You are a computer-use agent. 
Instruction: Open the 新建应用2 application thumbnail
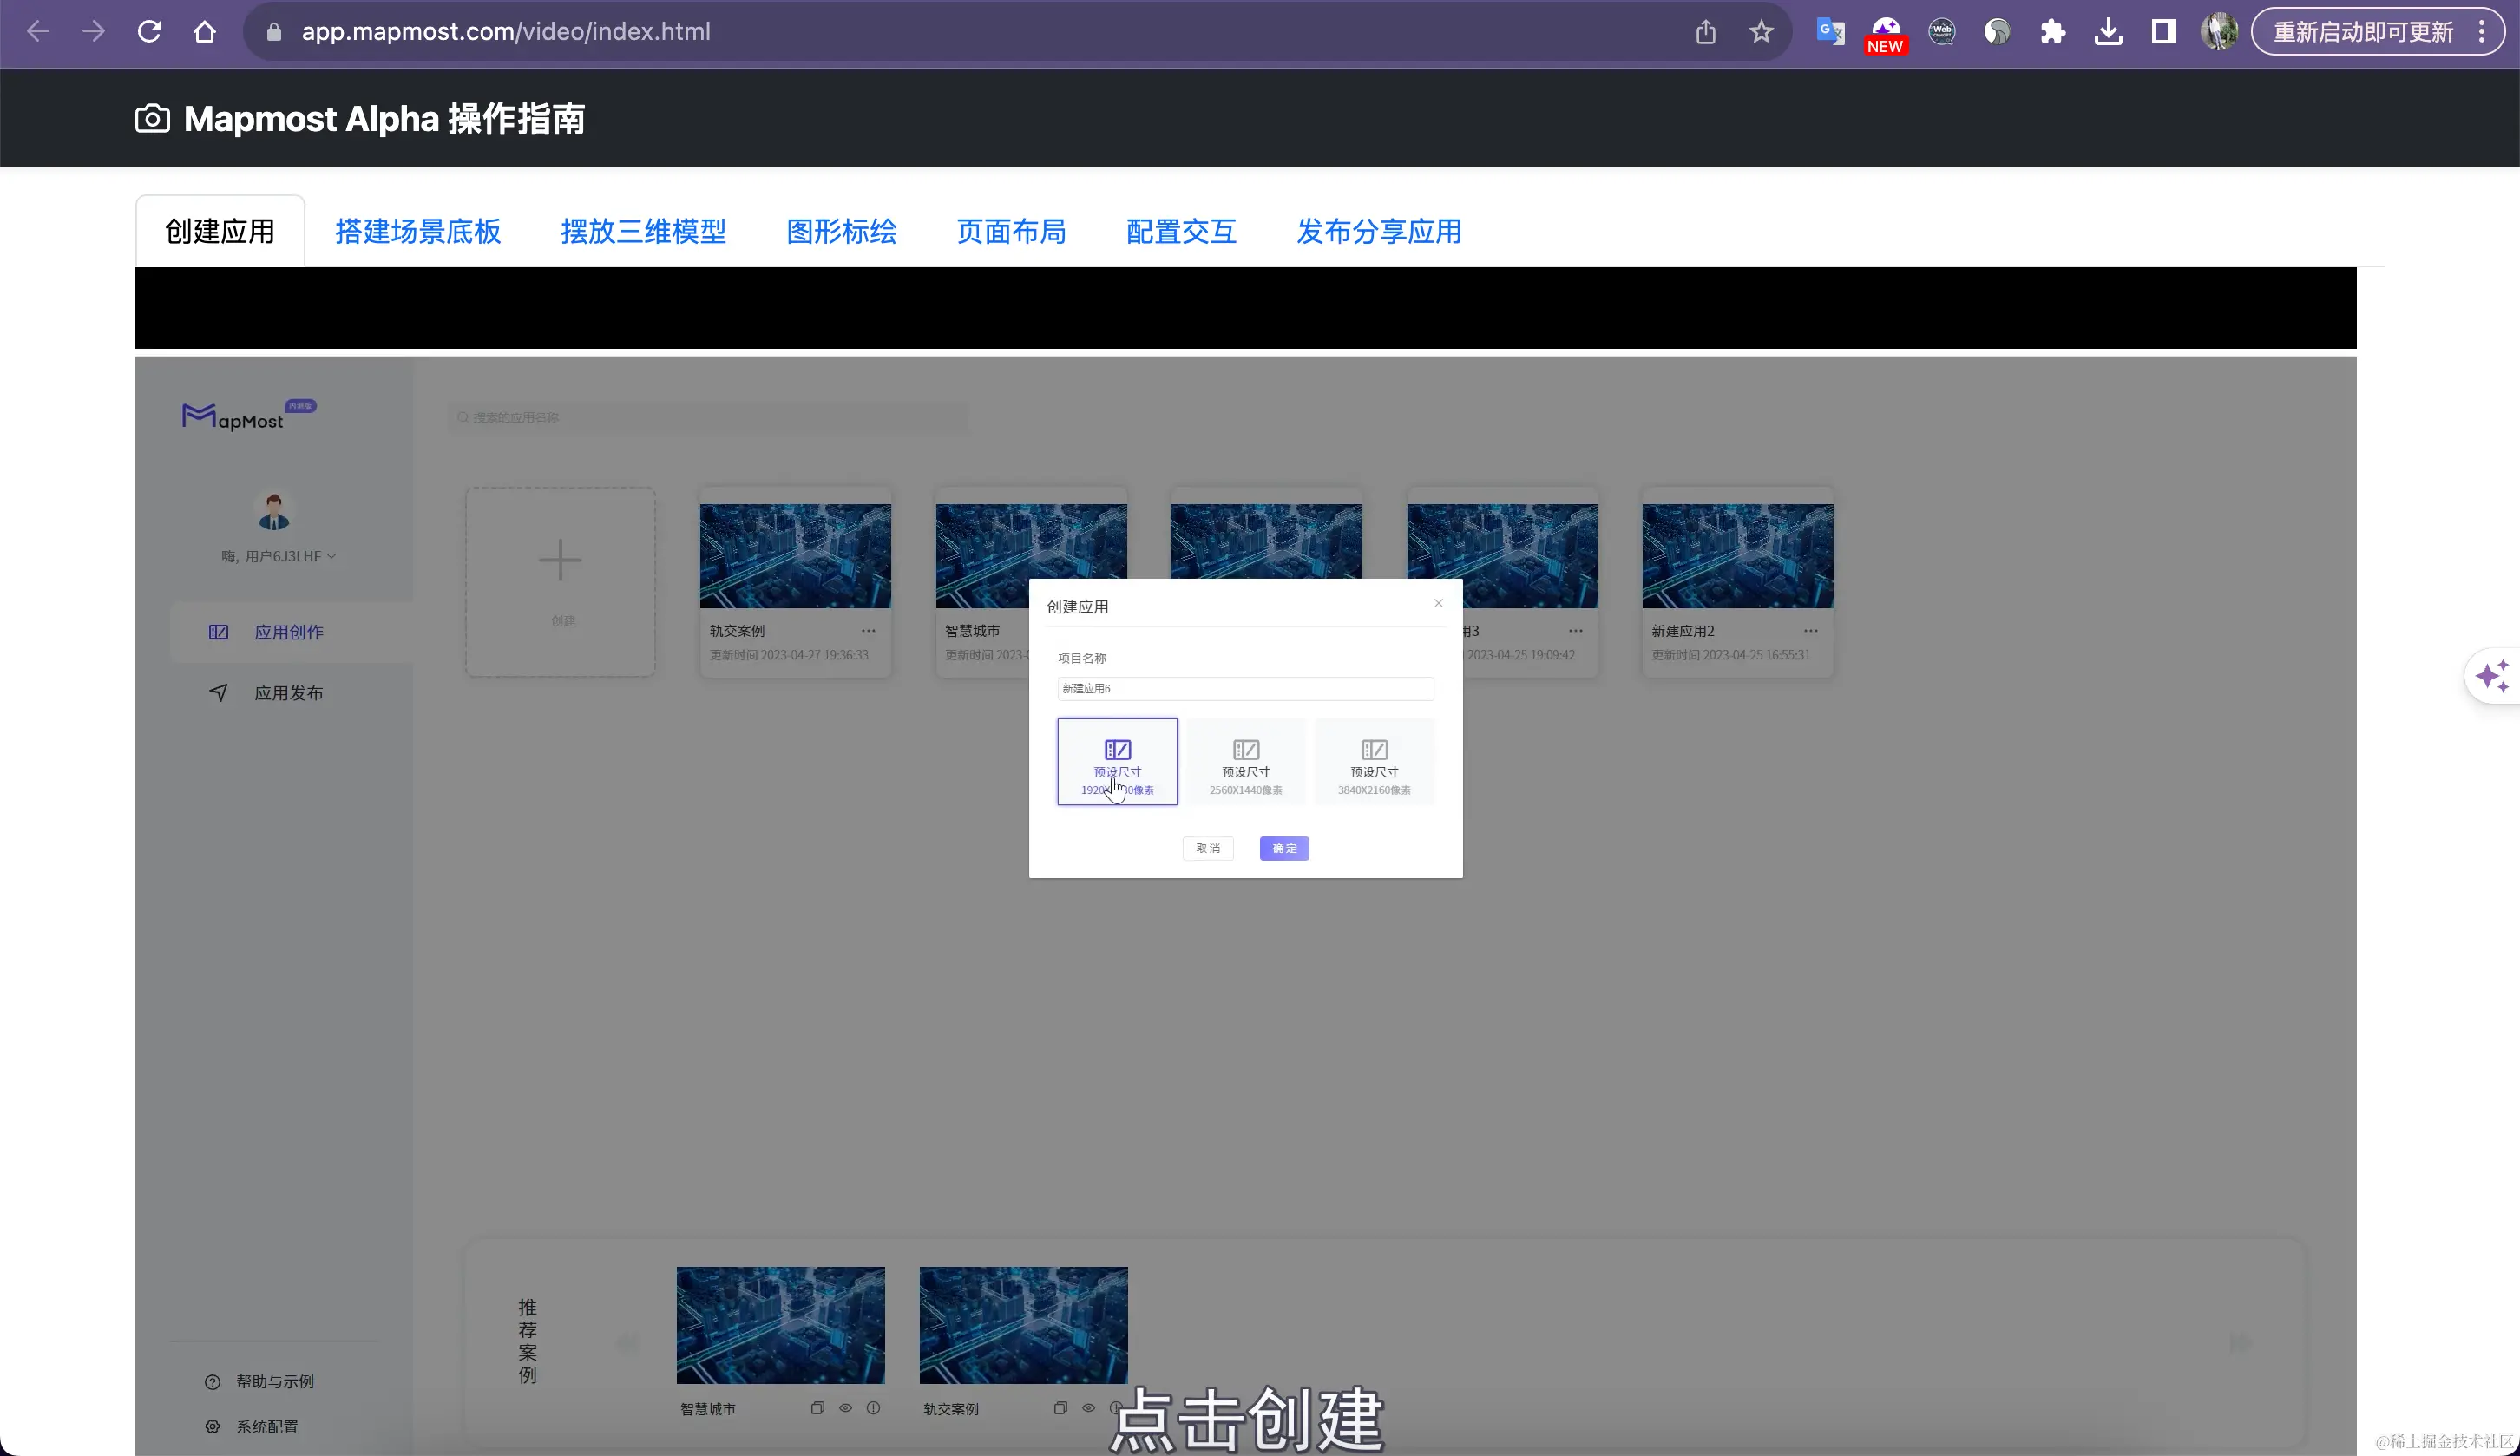pos(1738,555)
